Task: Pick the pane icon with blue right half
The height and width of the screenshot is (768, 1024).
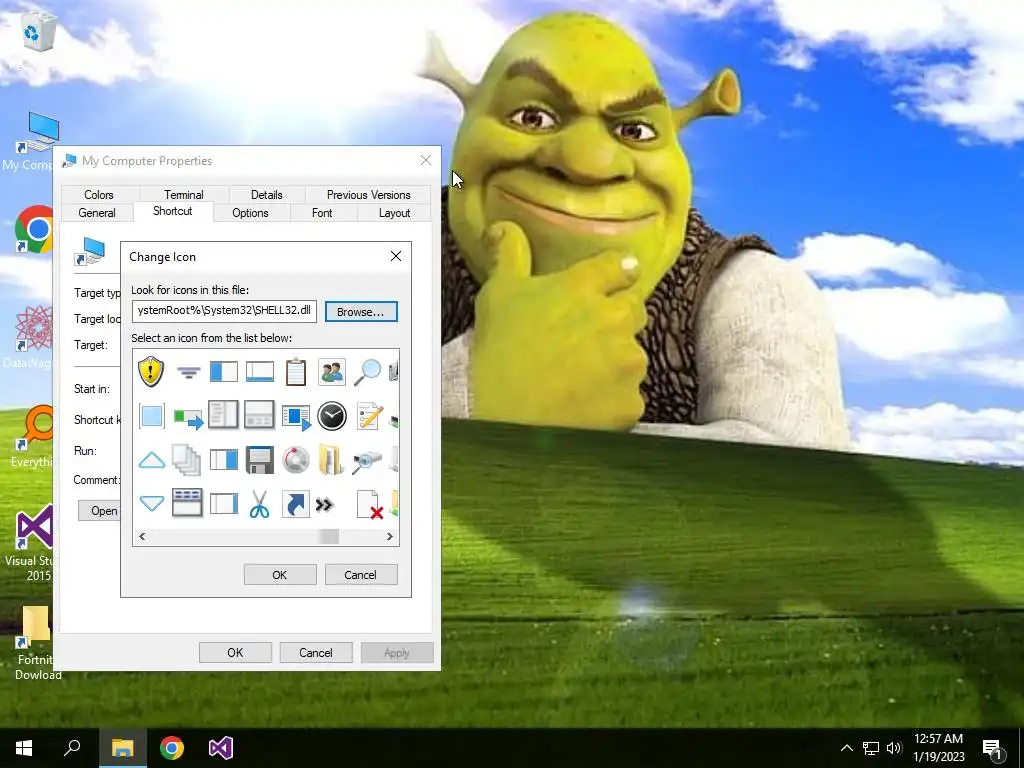Action: coord(223,460)
